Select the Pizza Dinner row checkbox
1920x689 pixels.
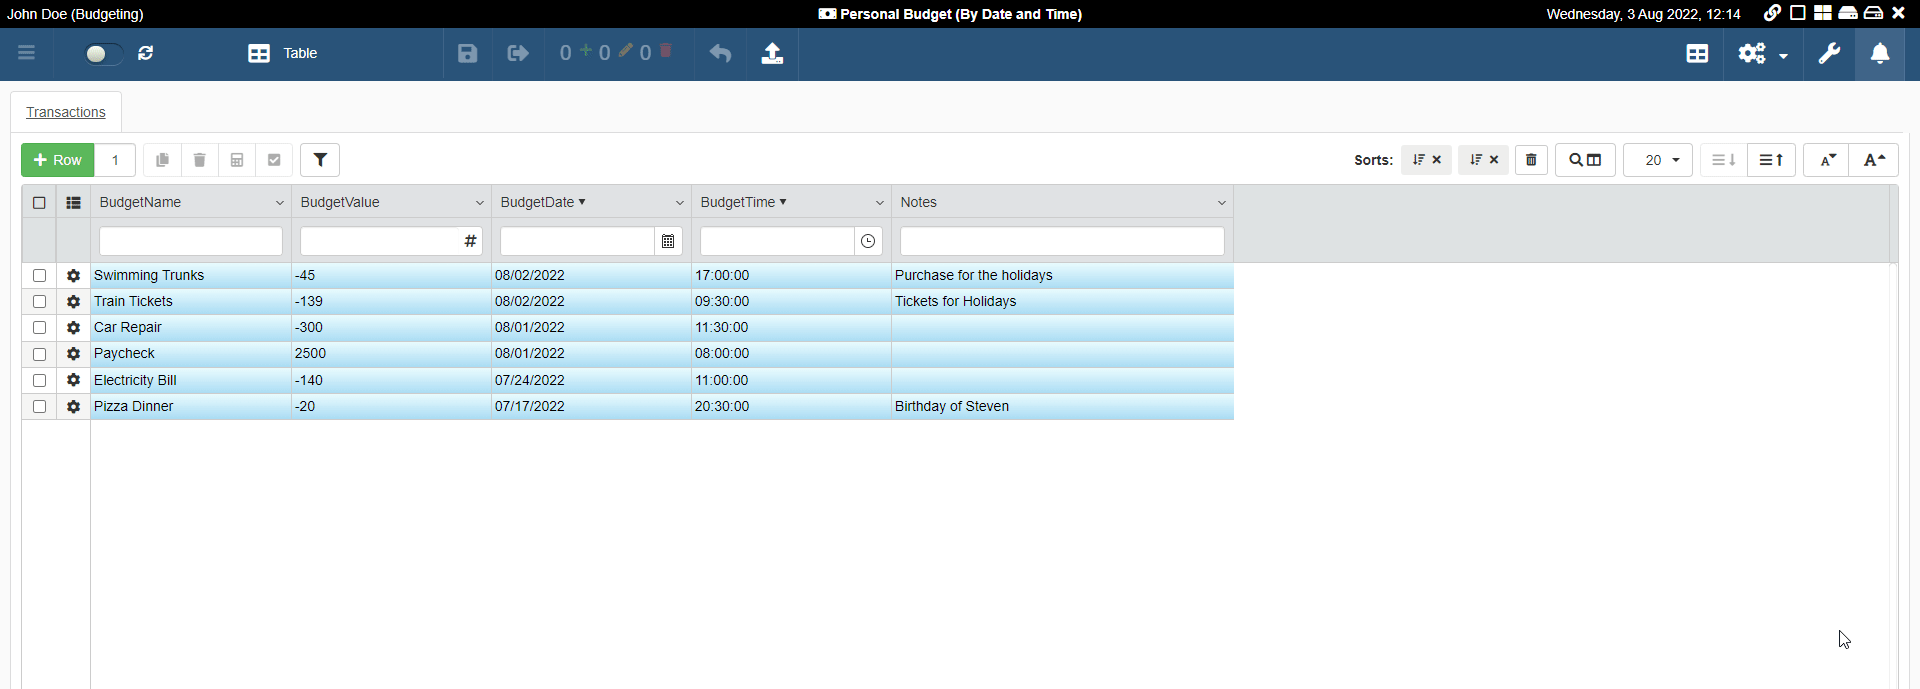[x=39, y=407]
